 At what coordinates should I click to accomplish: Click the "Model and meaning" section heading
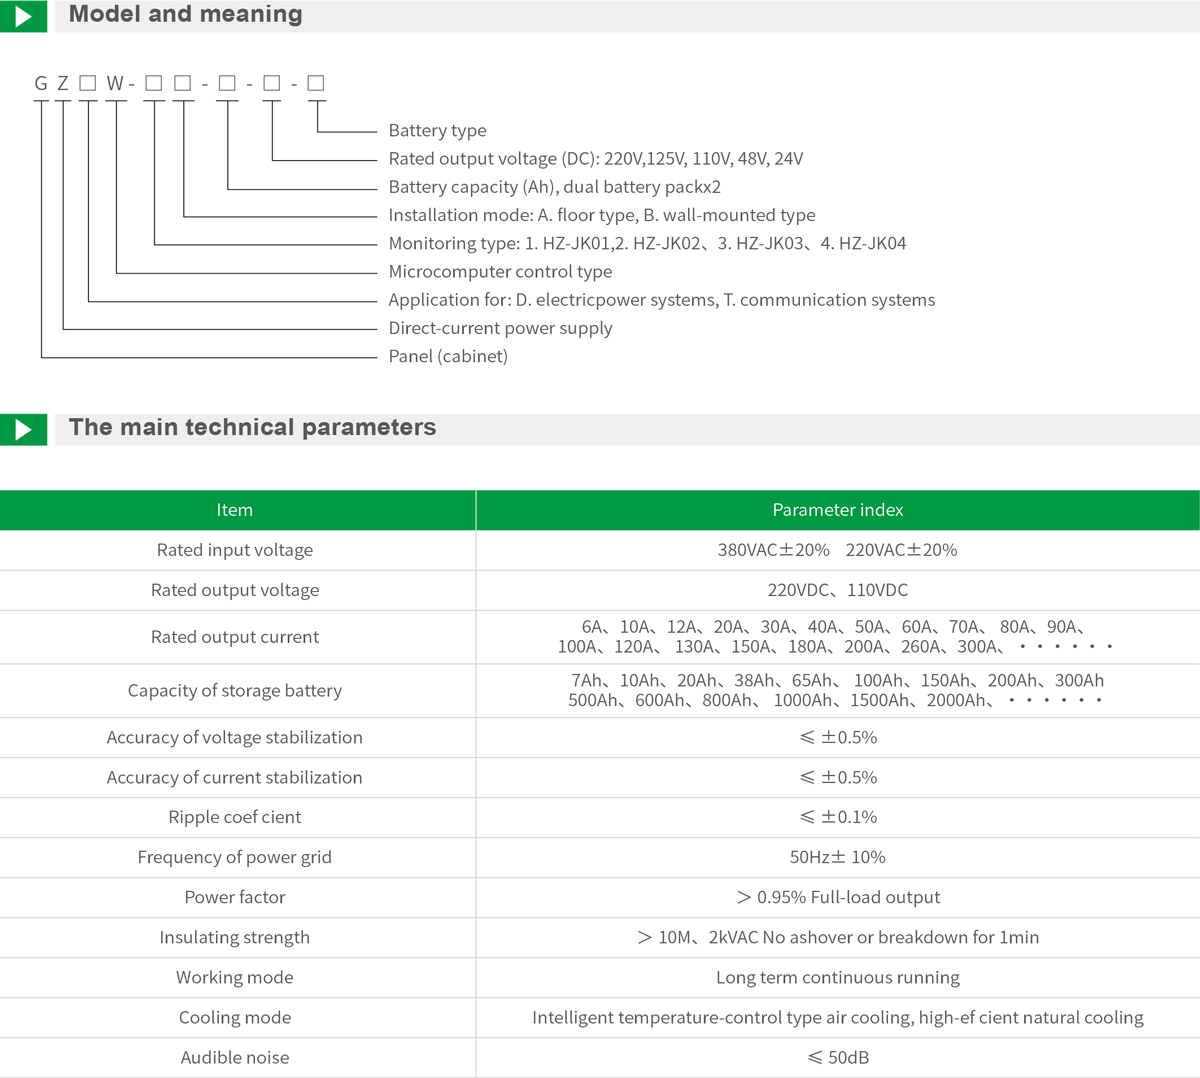point(185,14)
